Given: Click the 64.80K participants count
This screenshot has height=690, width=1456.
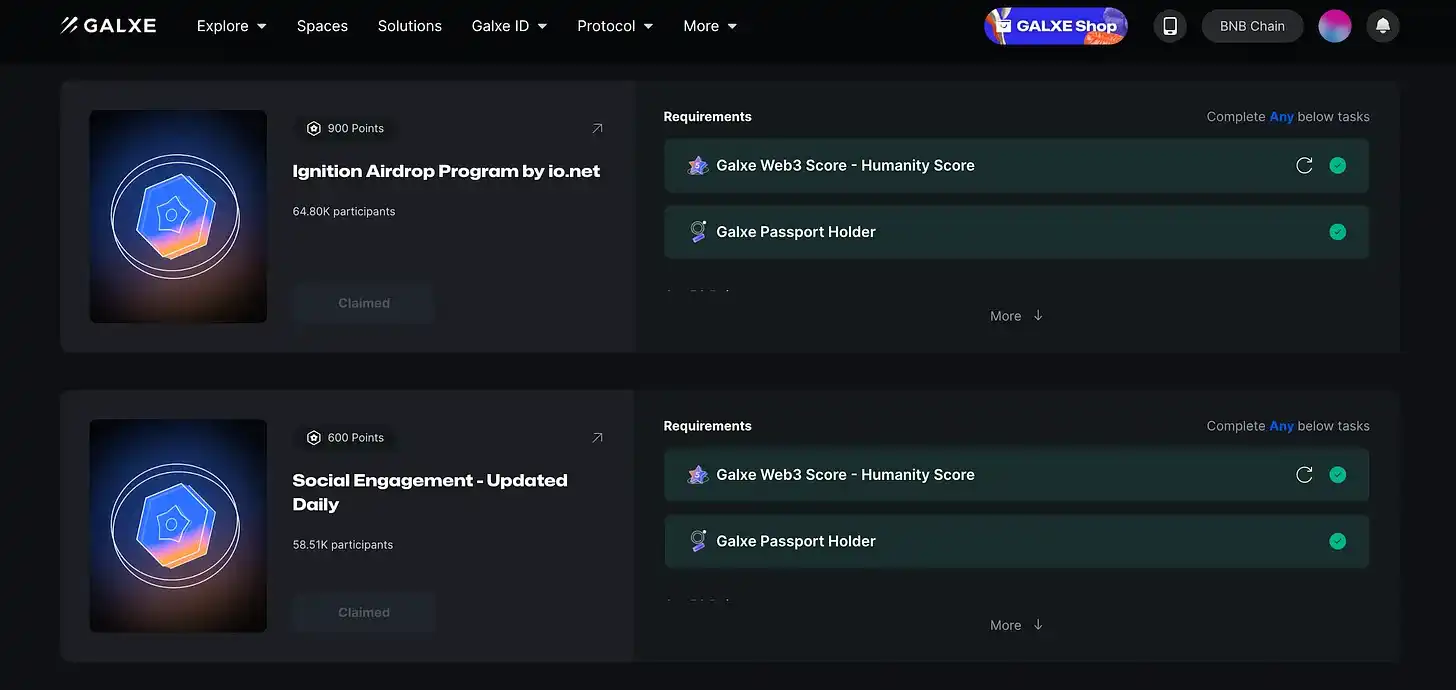Looking at the screenshot, I should pos(344,212).
